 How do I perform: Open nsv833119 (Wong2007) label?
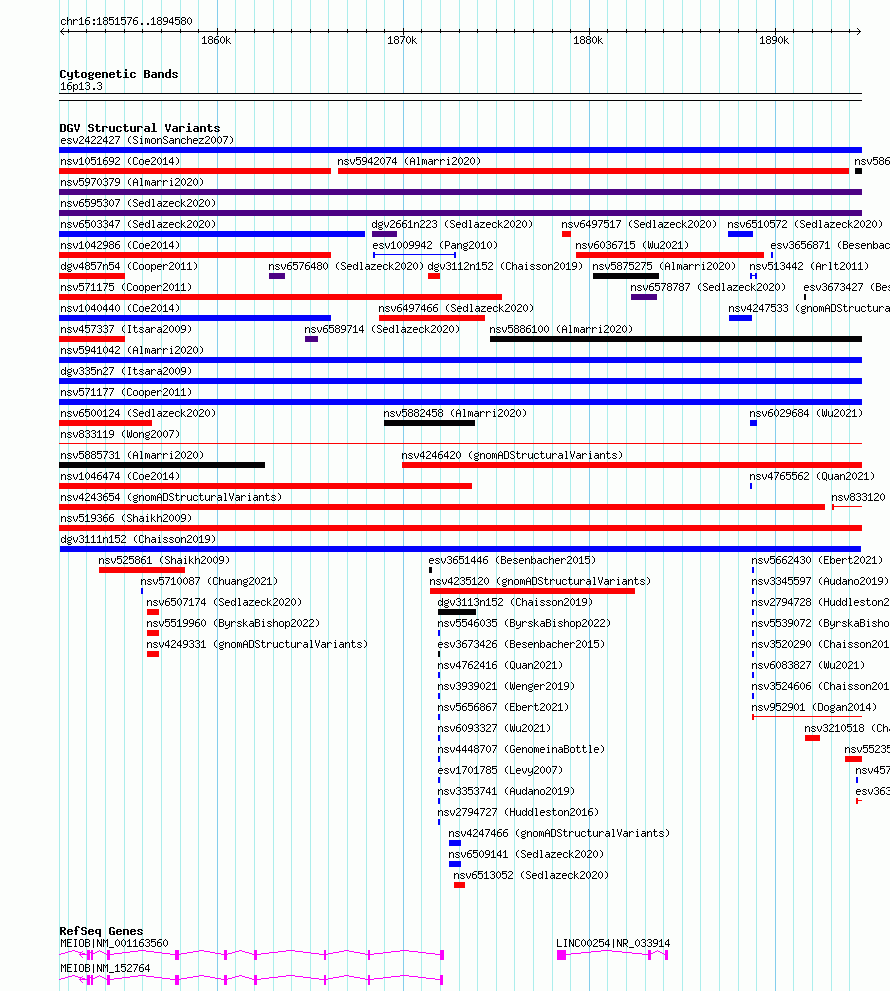120,434
